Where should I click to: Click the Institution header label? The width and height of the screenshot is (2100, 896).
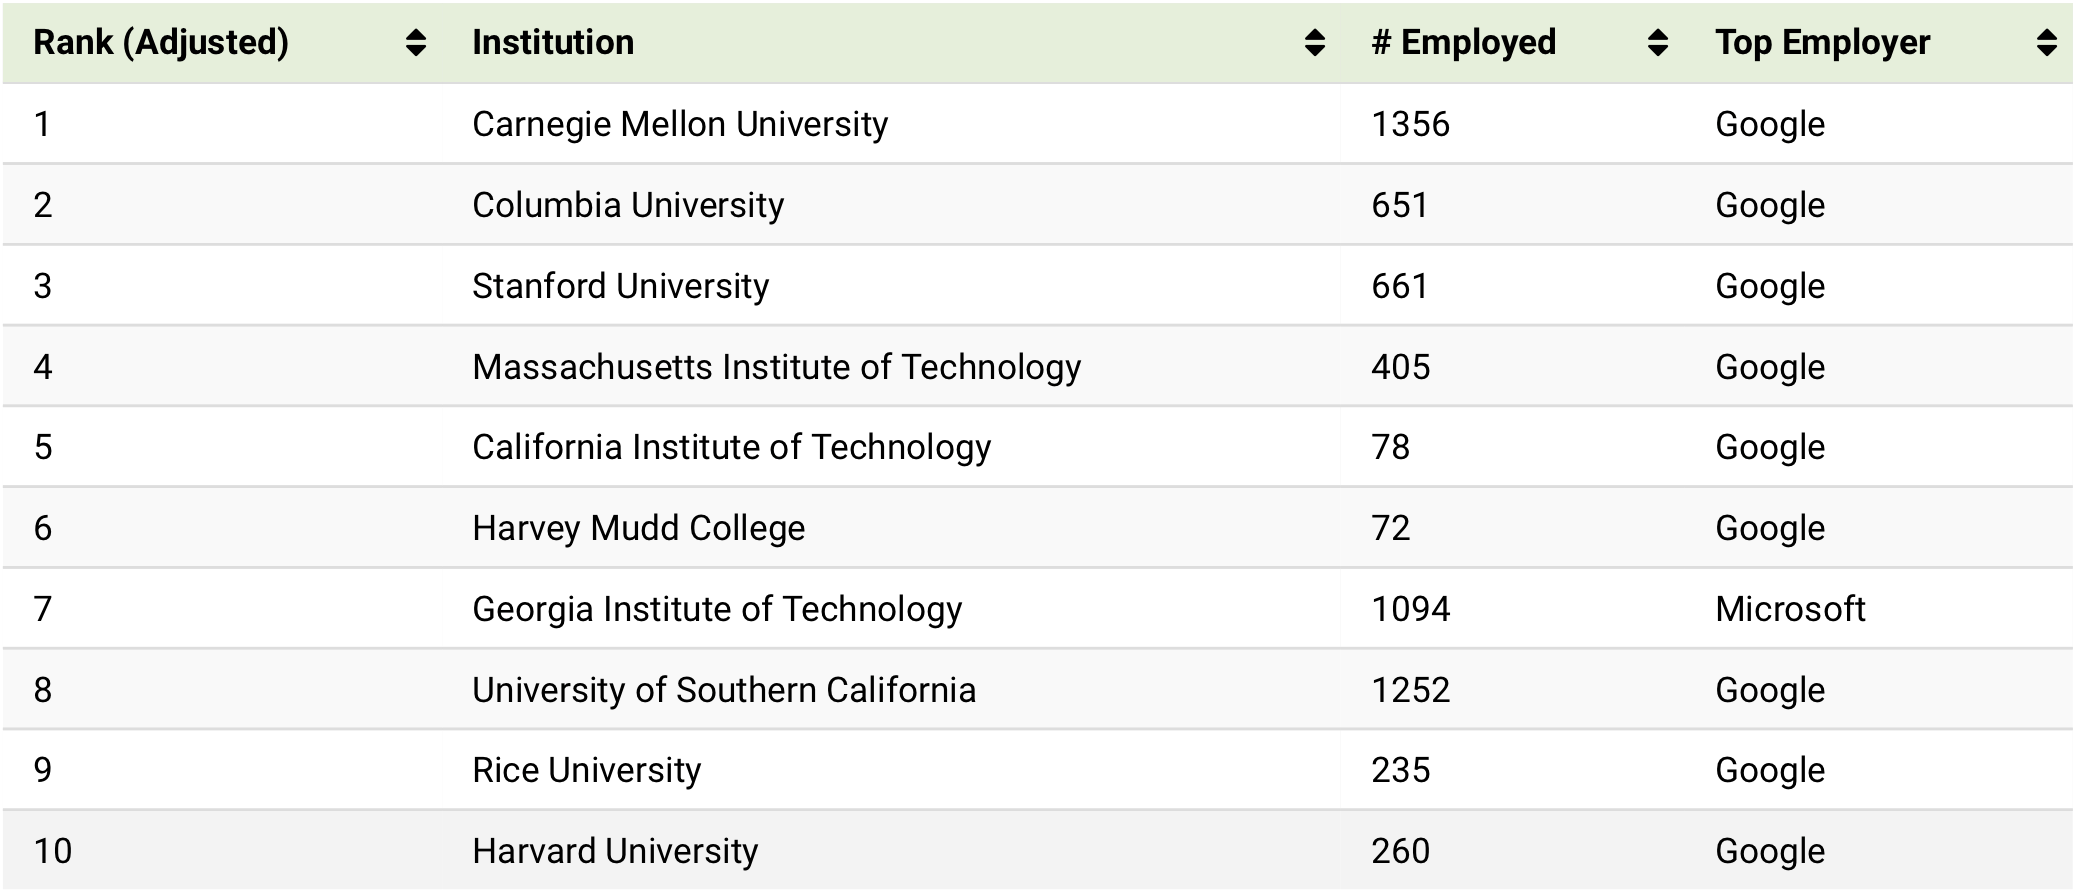(x=553, y=43)
